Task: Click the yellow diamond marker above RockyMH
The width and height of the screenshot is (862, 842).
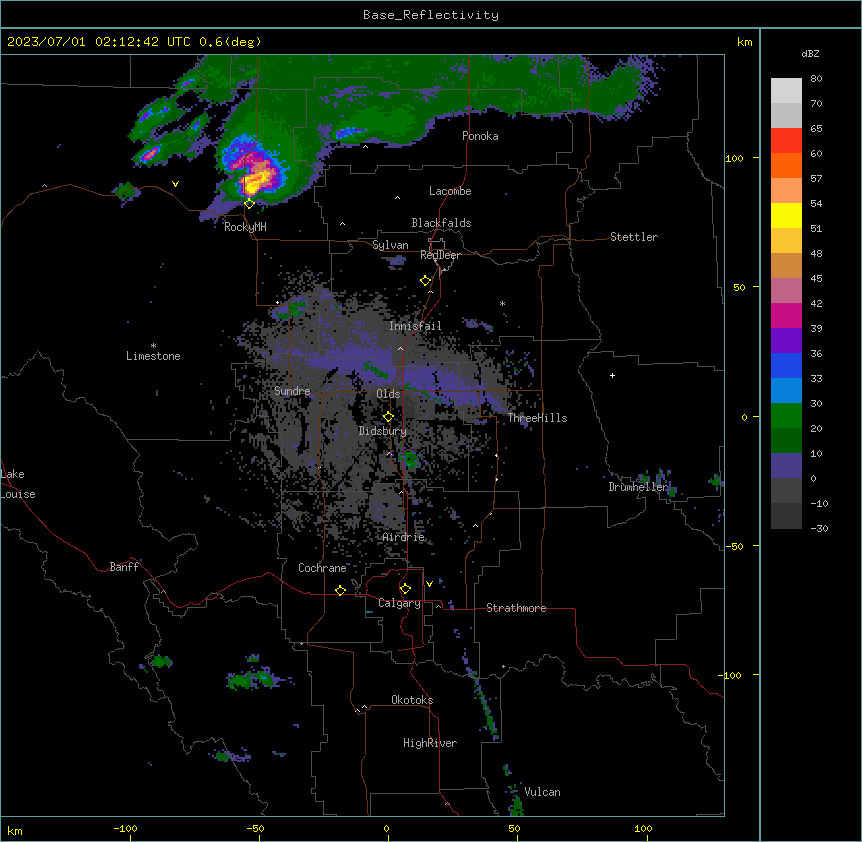Action: [249, 204]
